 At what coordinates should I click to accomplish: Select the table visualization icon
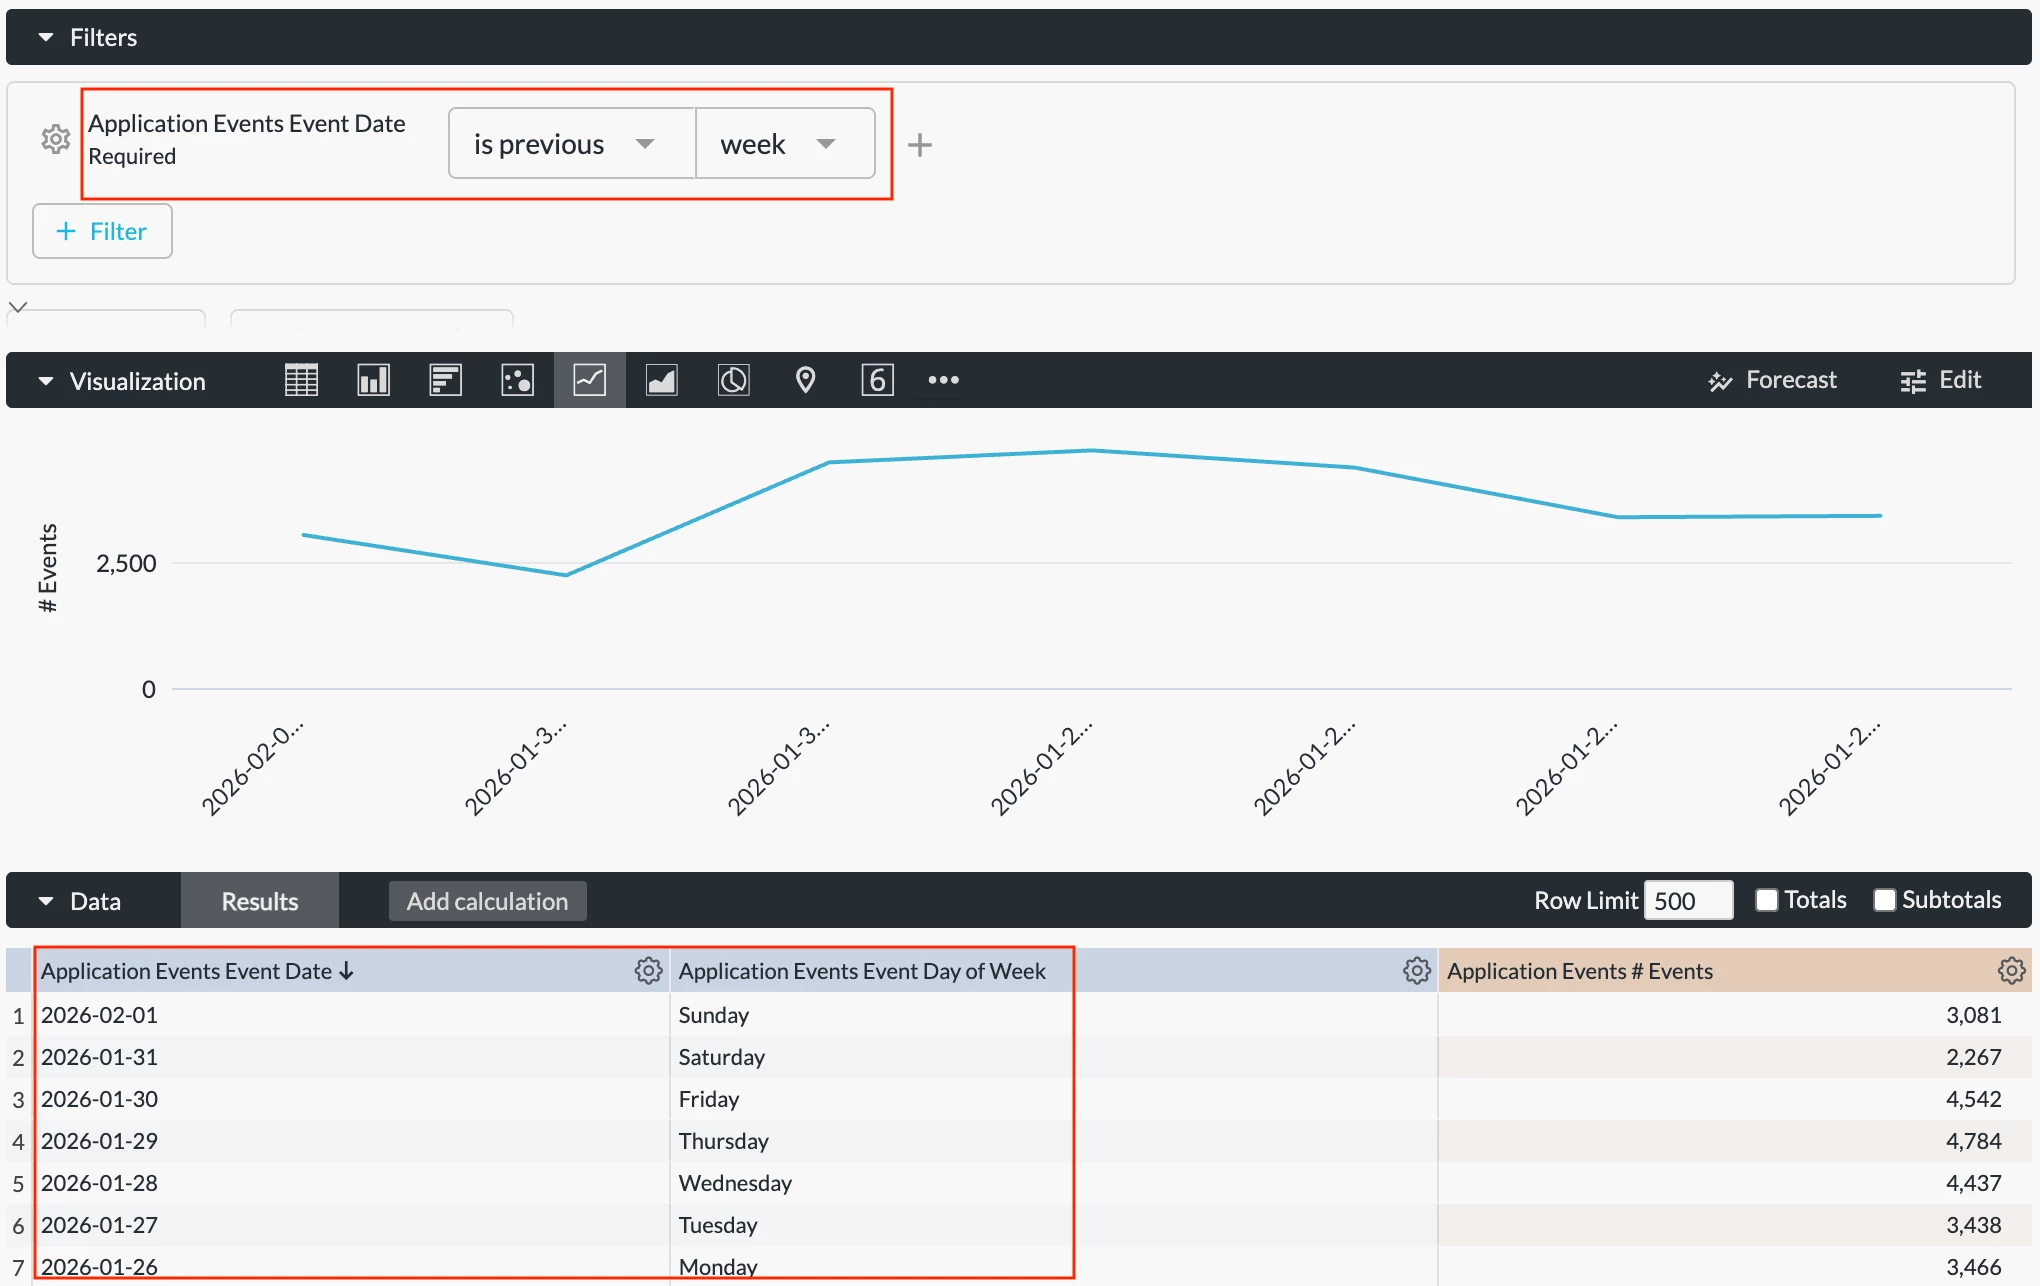301,380
